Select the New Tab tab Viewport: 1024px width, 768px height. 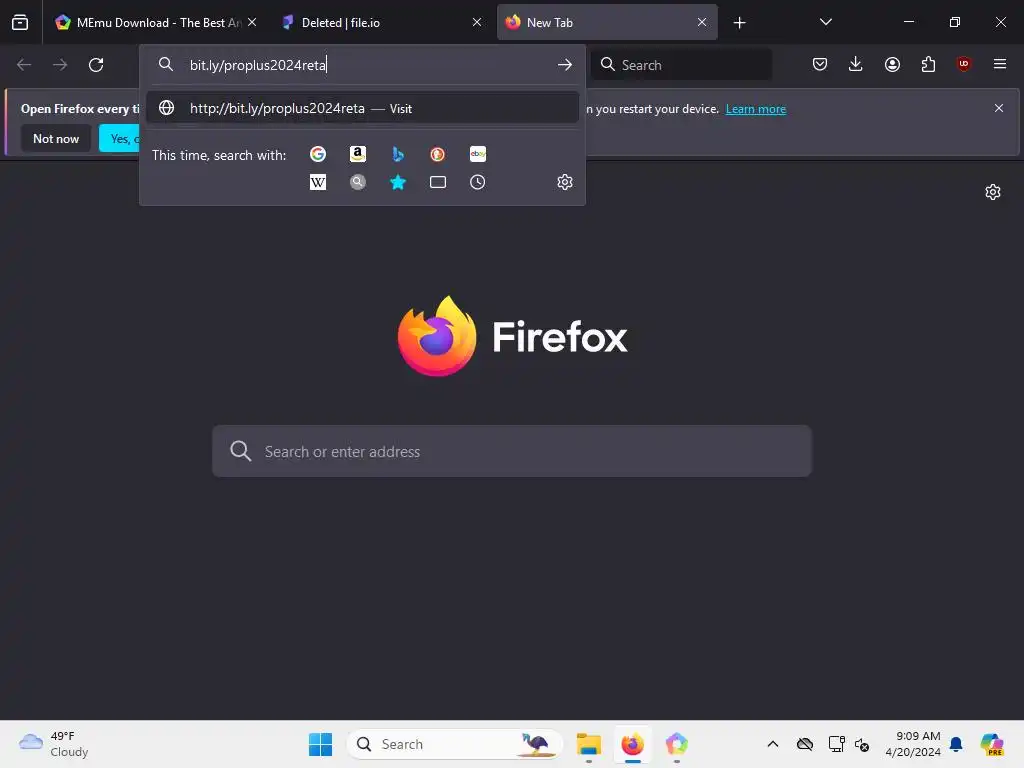tap(607, 22)
